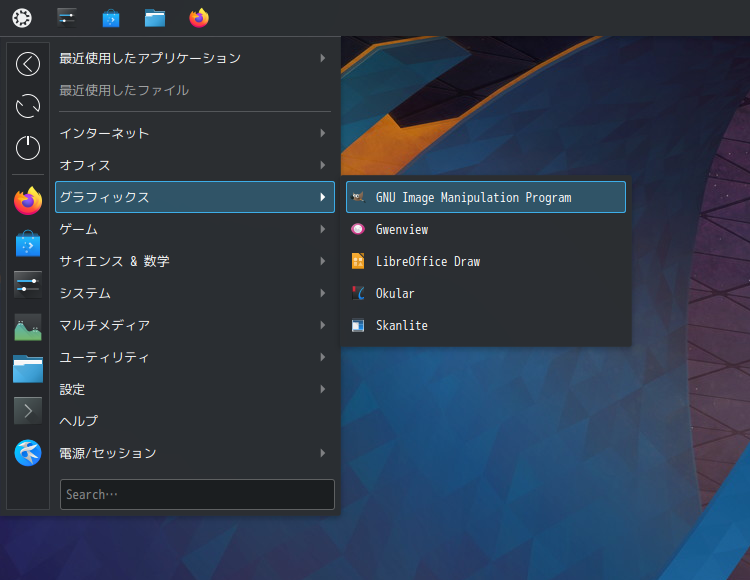
Task: Open the オフィス category
Action: [x=195, y=165]
